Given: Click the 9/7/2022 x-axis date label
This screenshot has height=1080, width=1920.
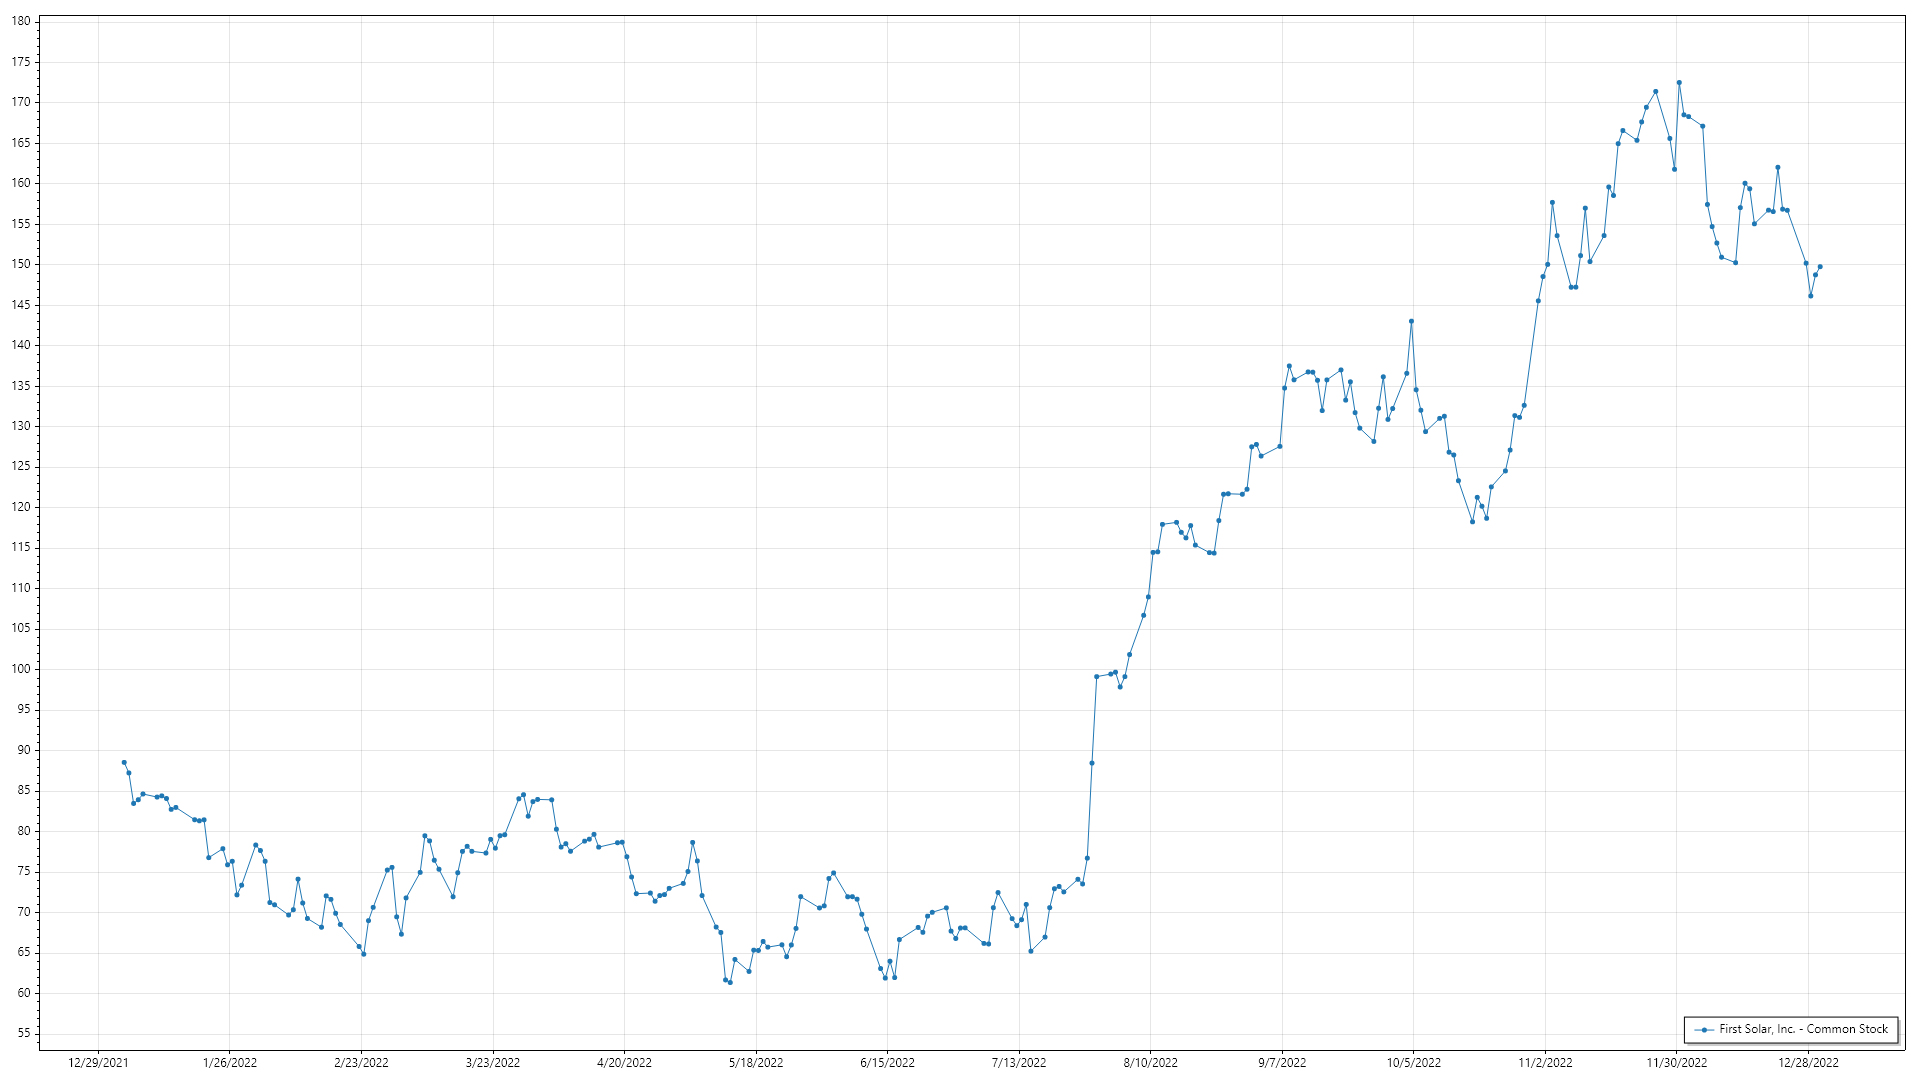Looking at the screenshot, I should point(1282,1063).
